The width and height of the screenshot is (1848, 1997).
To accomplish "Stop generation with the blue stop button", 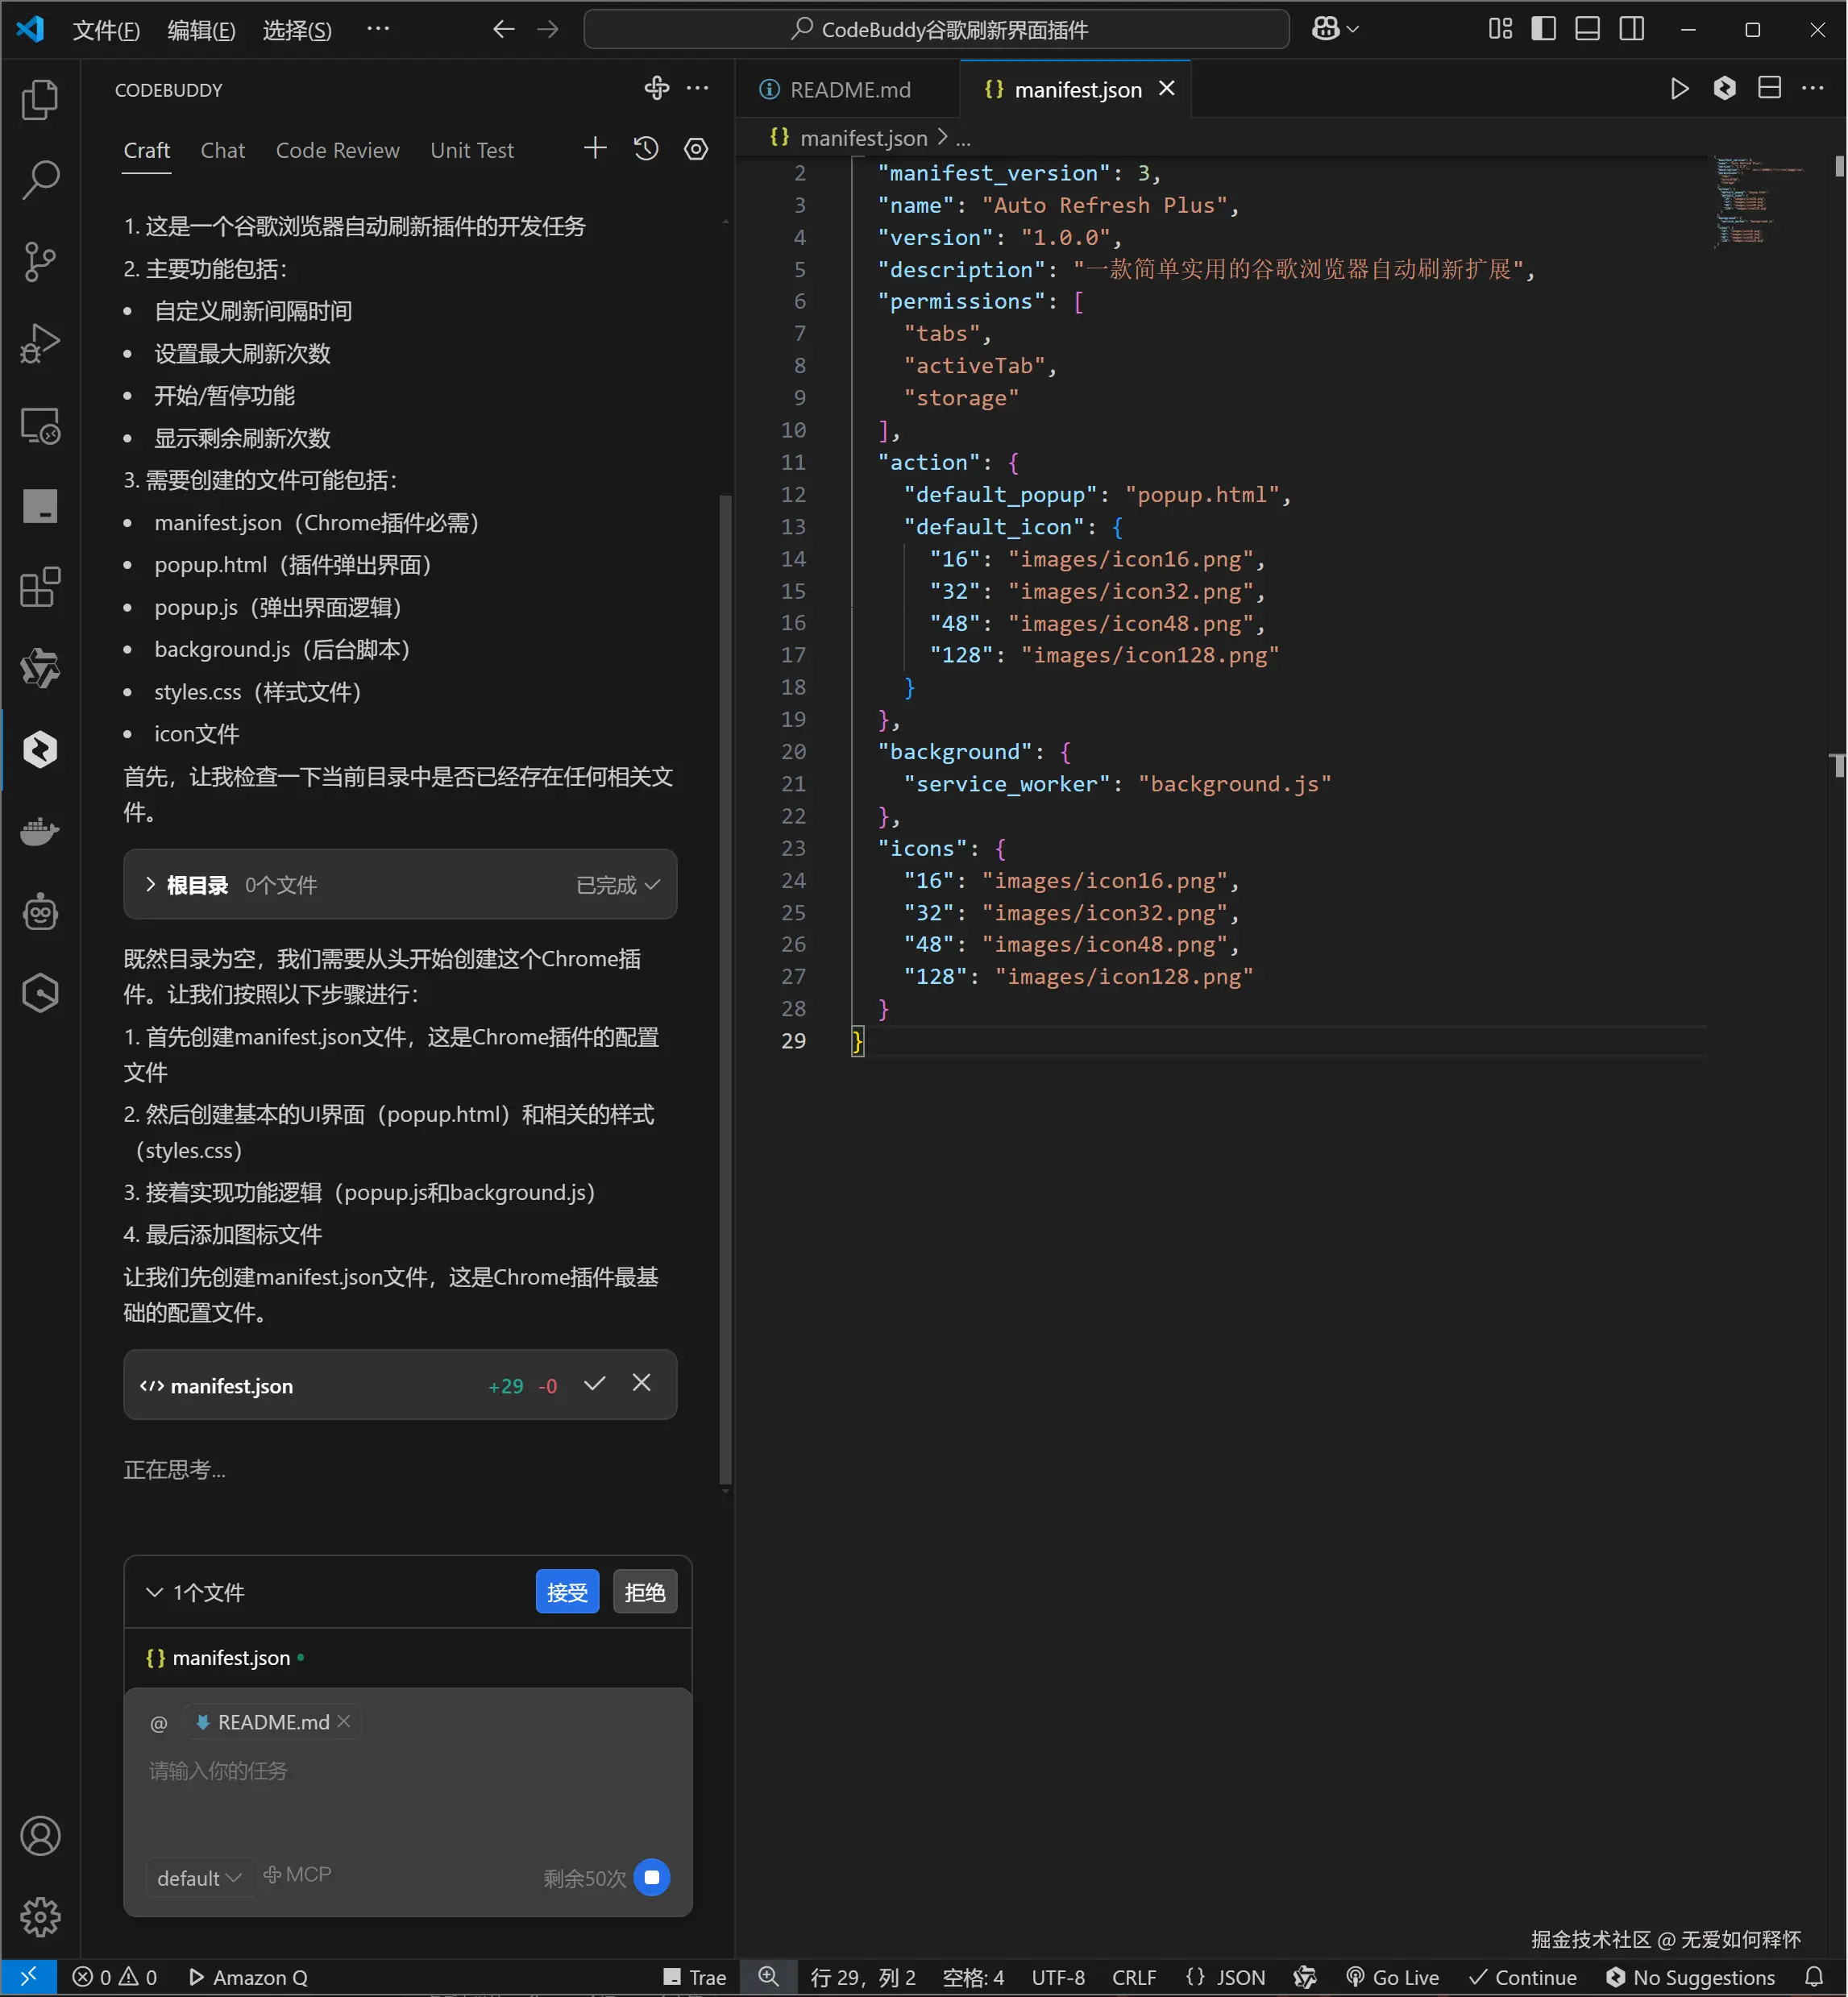I will [x=652, y=1877].
